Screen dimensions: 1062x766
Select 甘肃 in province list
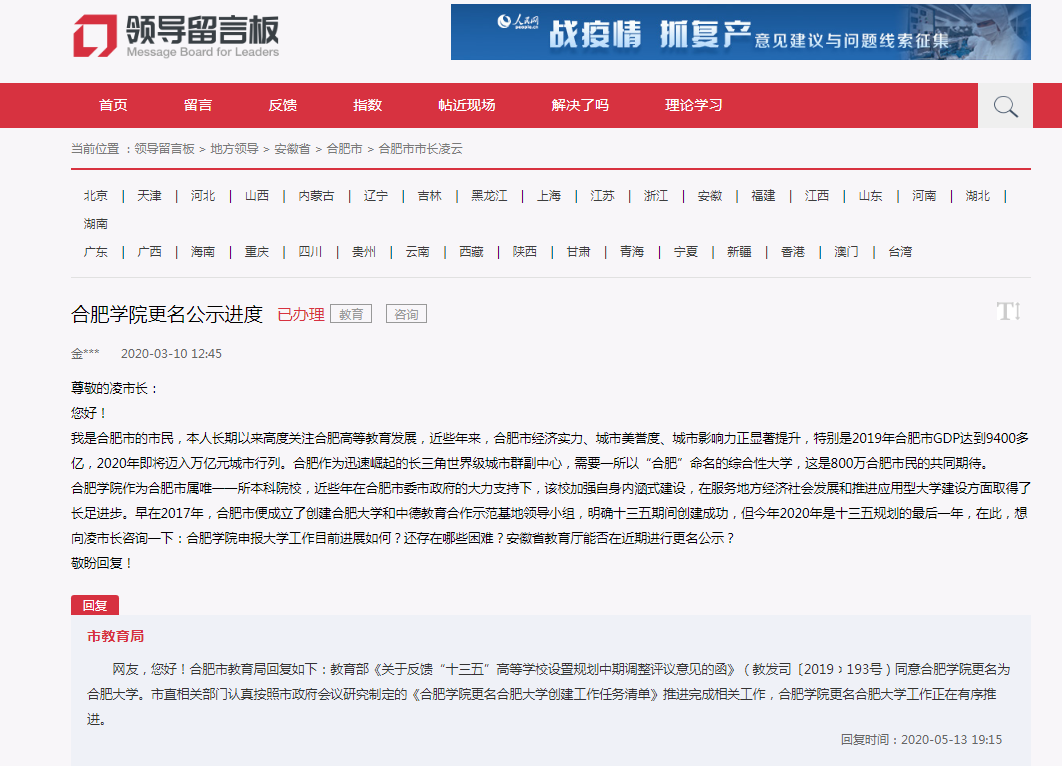[578, 252]
